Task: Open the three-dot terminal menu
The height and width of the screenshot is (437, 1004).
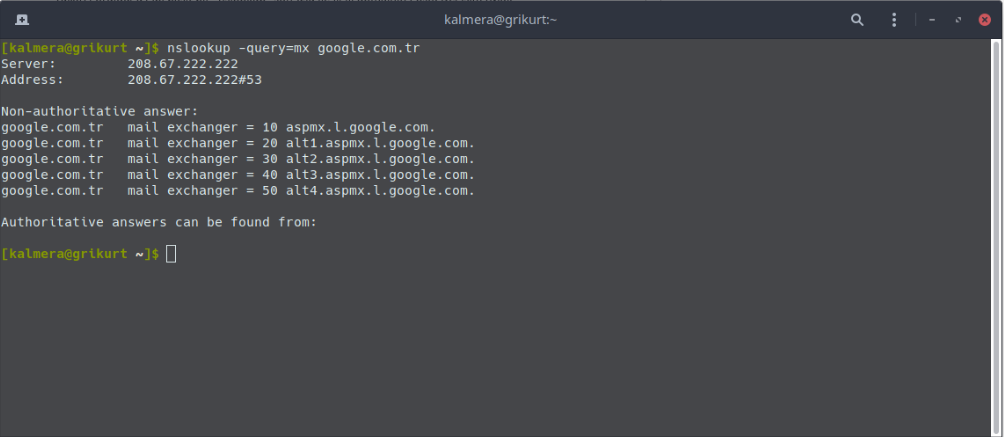Action: (894, 20)
